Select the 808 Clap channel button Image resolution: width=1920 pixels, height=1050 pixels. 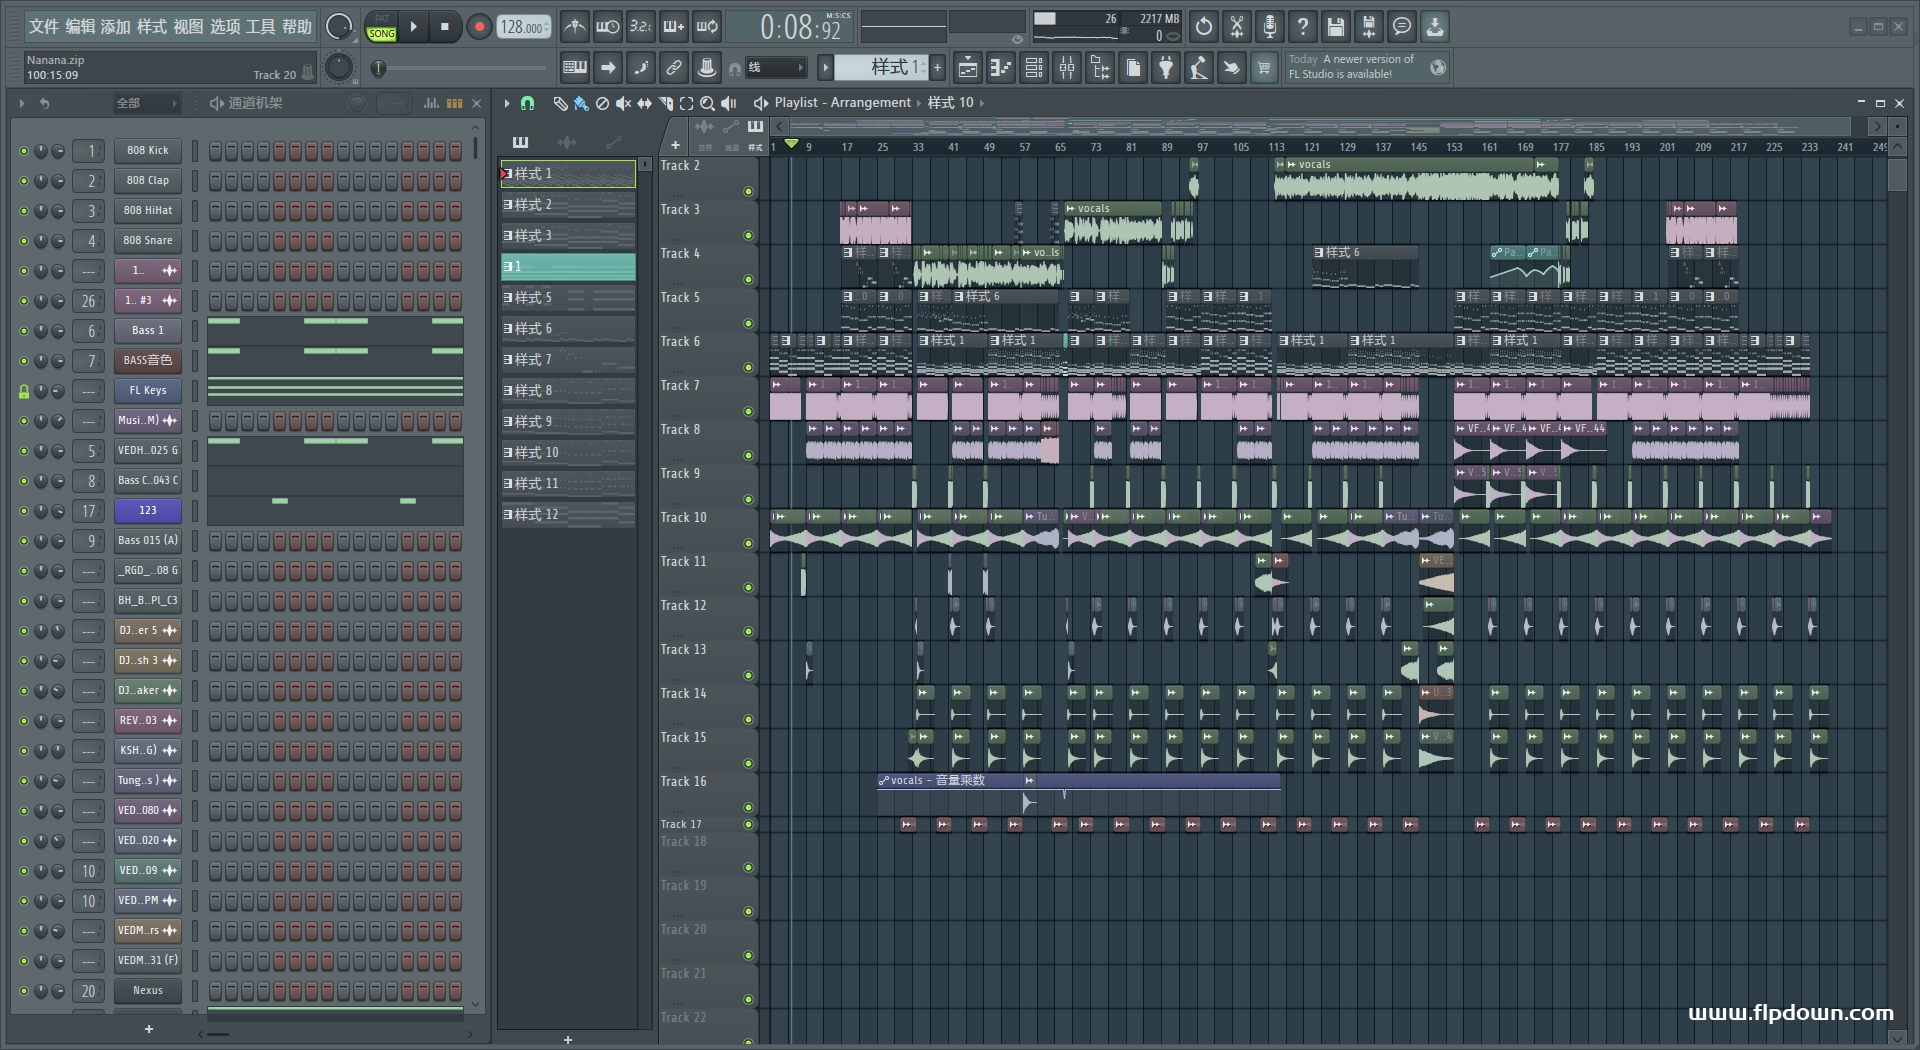[147, 181]
